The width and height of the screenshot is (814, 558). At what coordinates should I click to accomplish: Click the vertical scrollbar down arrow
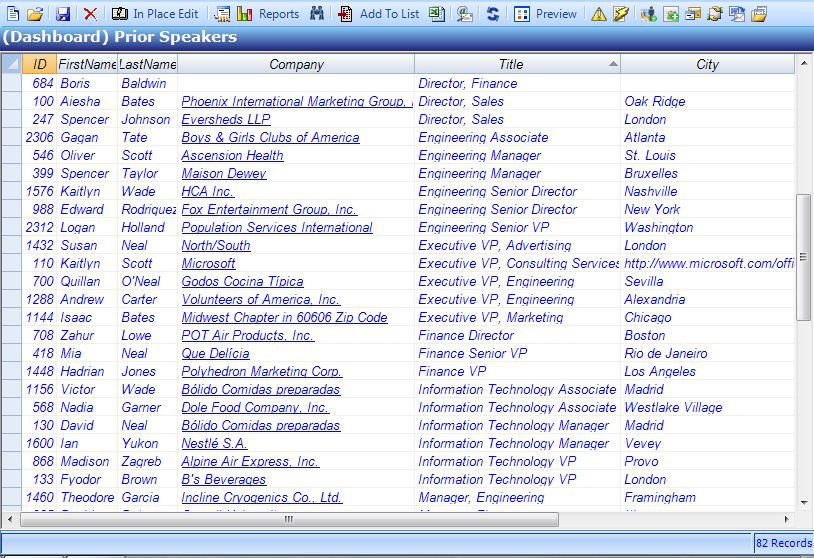804,502
